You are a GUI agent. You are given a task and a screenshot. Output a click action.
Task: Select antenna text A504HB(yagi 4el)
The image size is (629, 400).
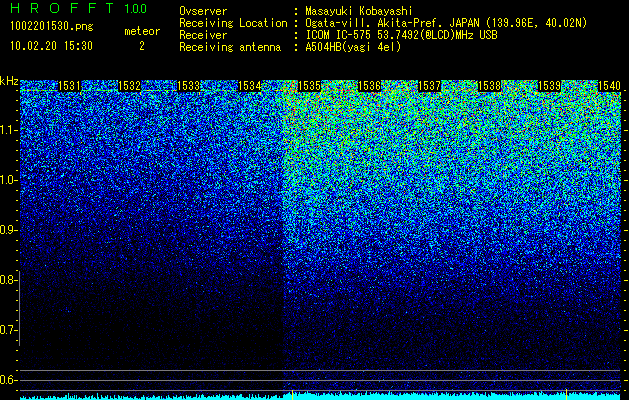pyautogui.click(x=353, y=47)
